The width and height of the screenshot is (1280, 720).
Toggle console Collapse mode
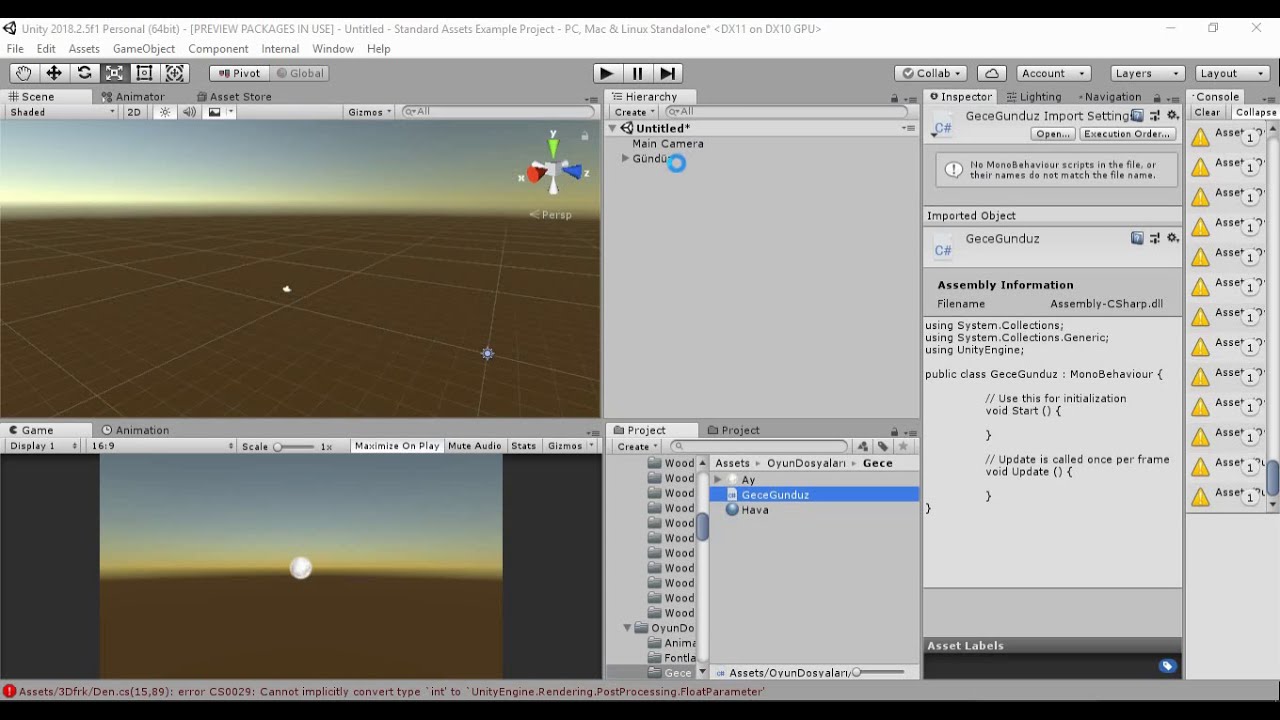point(1255,113)
